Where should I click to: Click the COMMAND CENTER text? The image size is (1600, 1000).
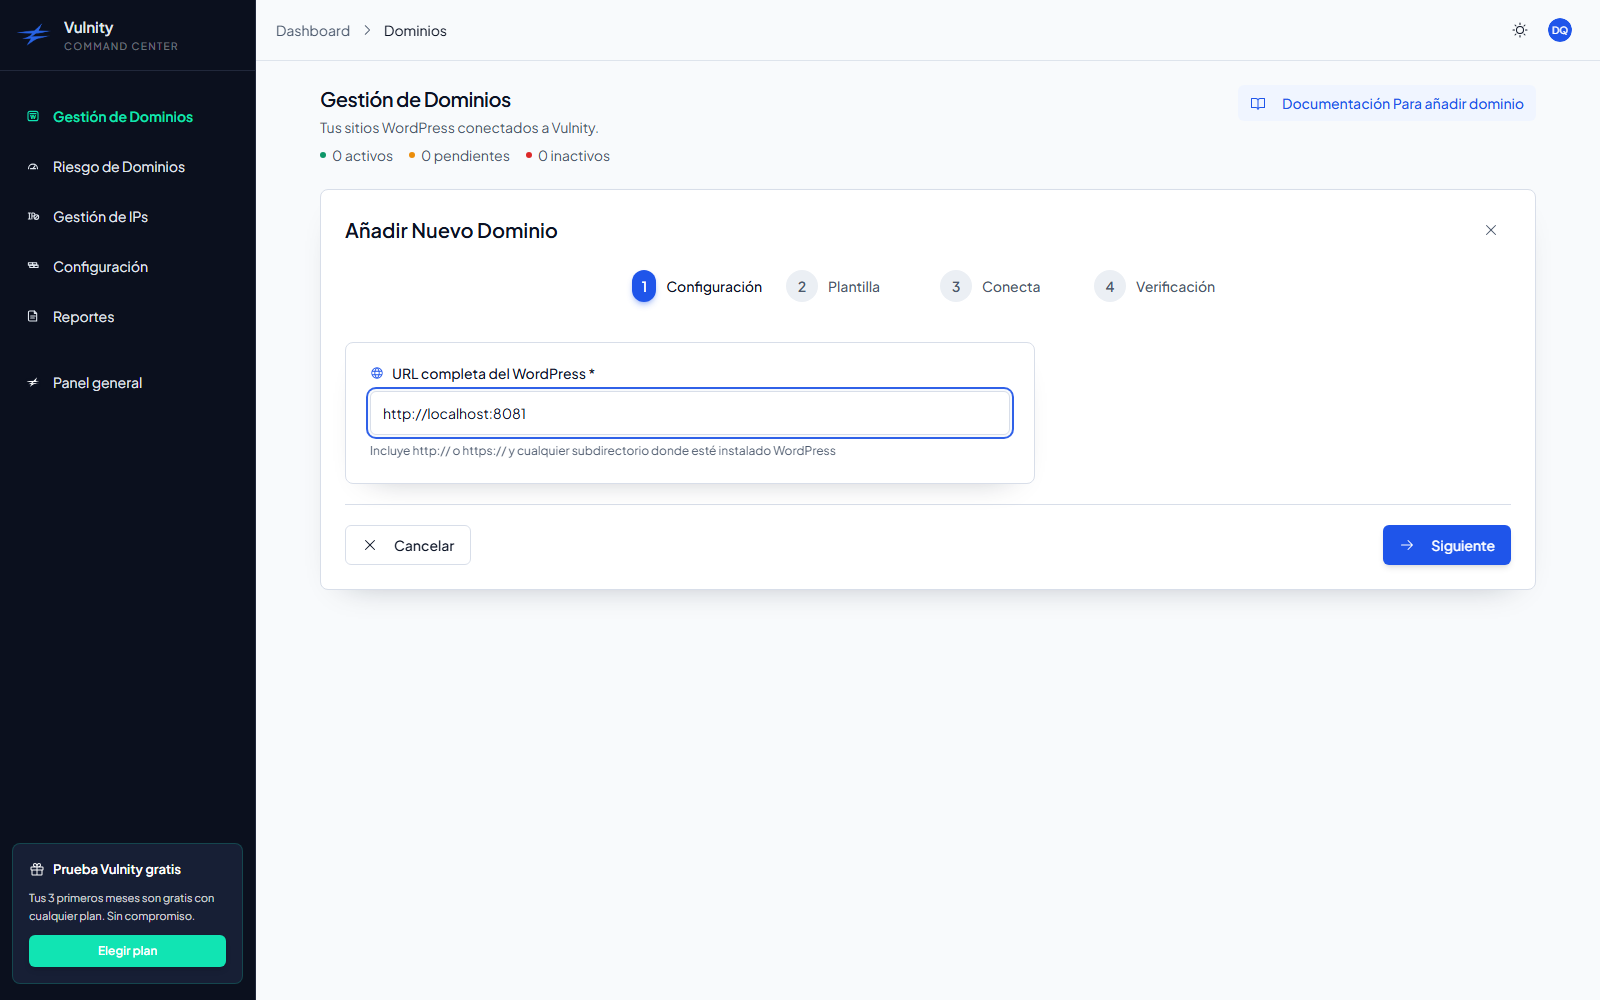pyautogui.click(x=121, y=46)
